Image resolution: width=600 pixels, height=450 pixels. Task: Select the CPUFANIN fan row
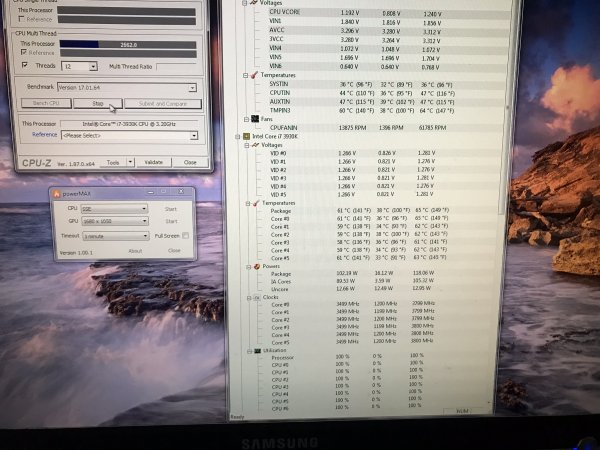coord(381,127)
